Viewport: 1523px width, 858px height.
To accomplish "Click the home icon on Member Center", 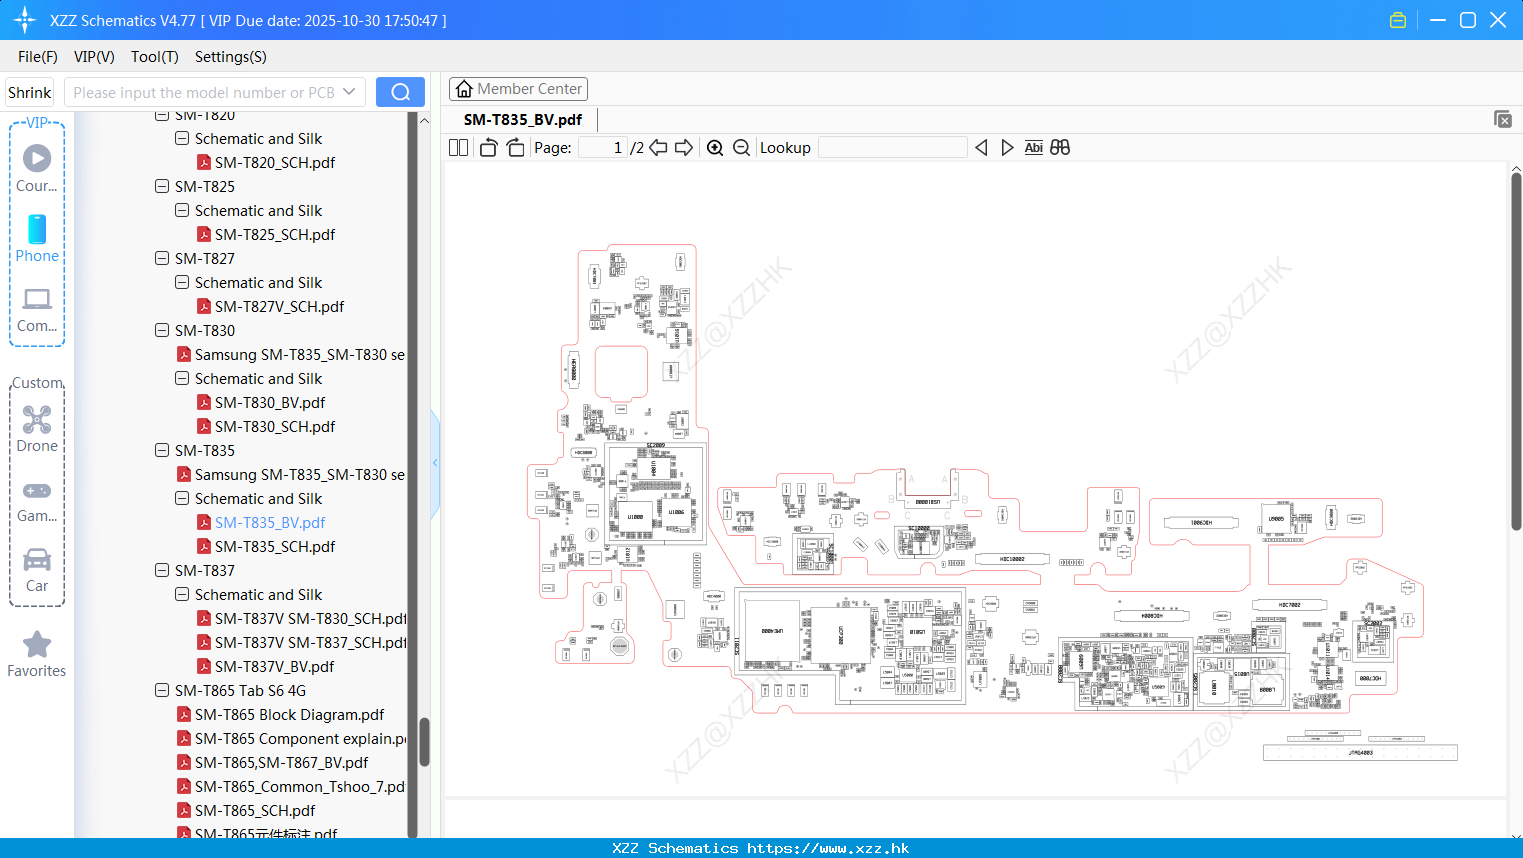I will tap(464, 89).
